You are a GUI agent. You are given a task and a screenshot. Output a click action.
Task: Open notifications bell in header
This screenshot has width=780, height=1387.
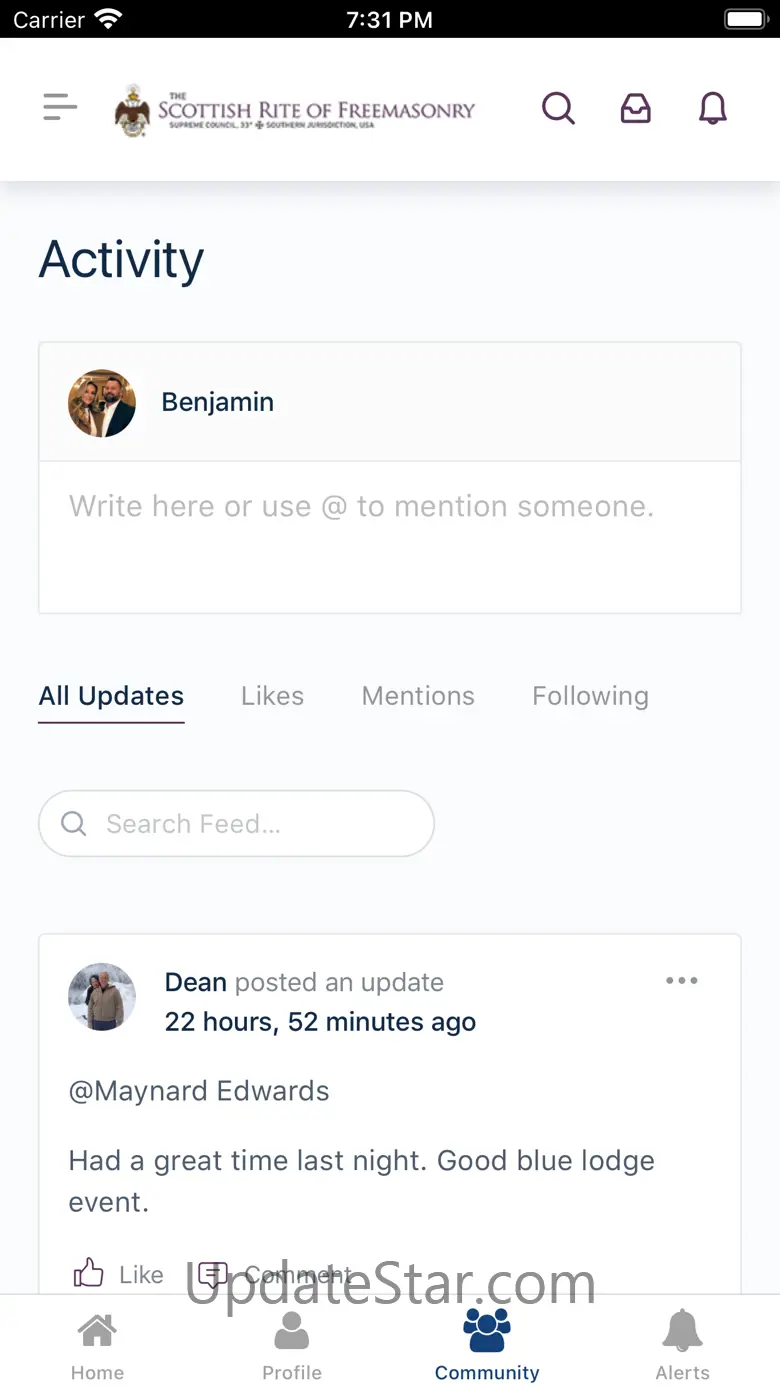[712, 108]
